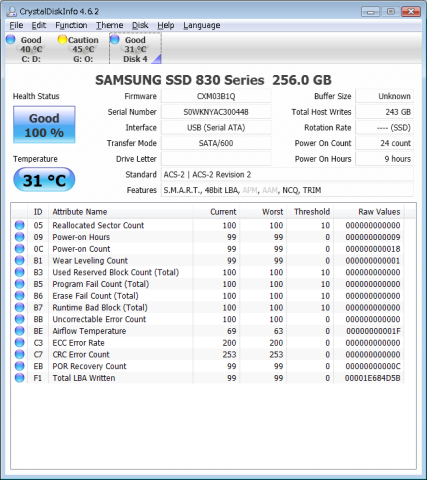
Task: Click the blue status icon for Disk 4
Action: (x=115, y=39)
